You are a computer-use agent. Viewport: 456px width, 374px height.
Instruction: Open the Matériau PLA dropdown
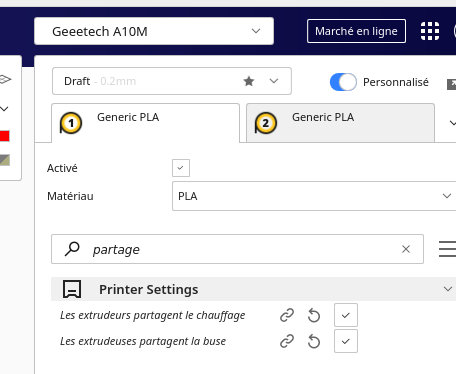coord(314,196)
